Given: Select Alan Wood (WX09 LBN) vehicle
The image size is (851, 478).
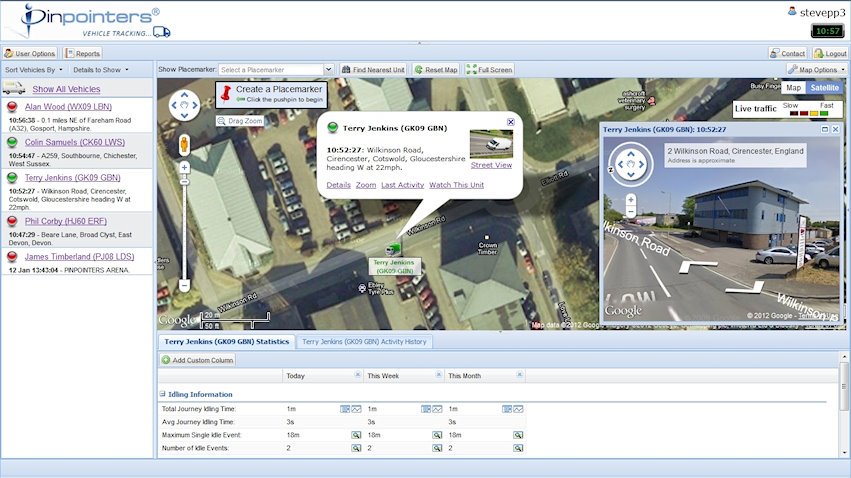Looking at the screenshot, I should tap(68, 107).
